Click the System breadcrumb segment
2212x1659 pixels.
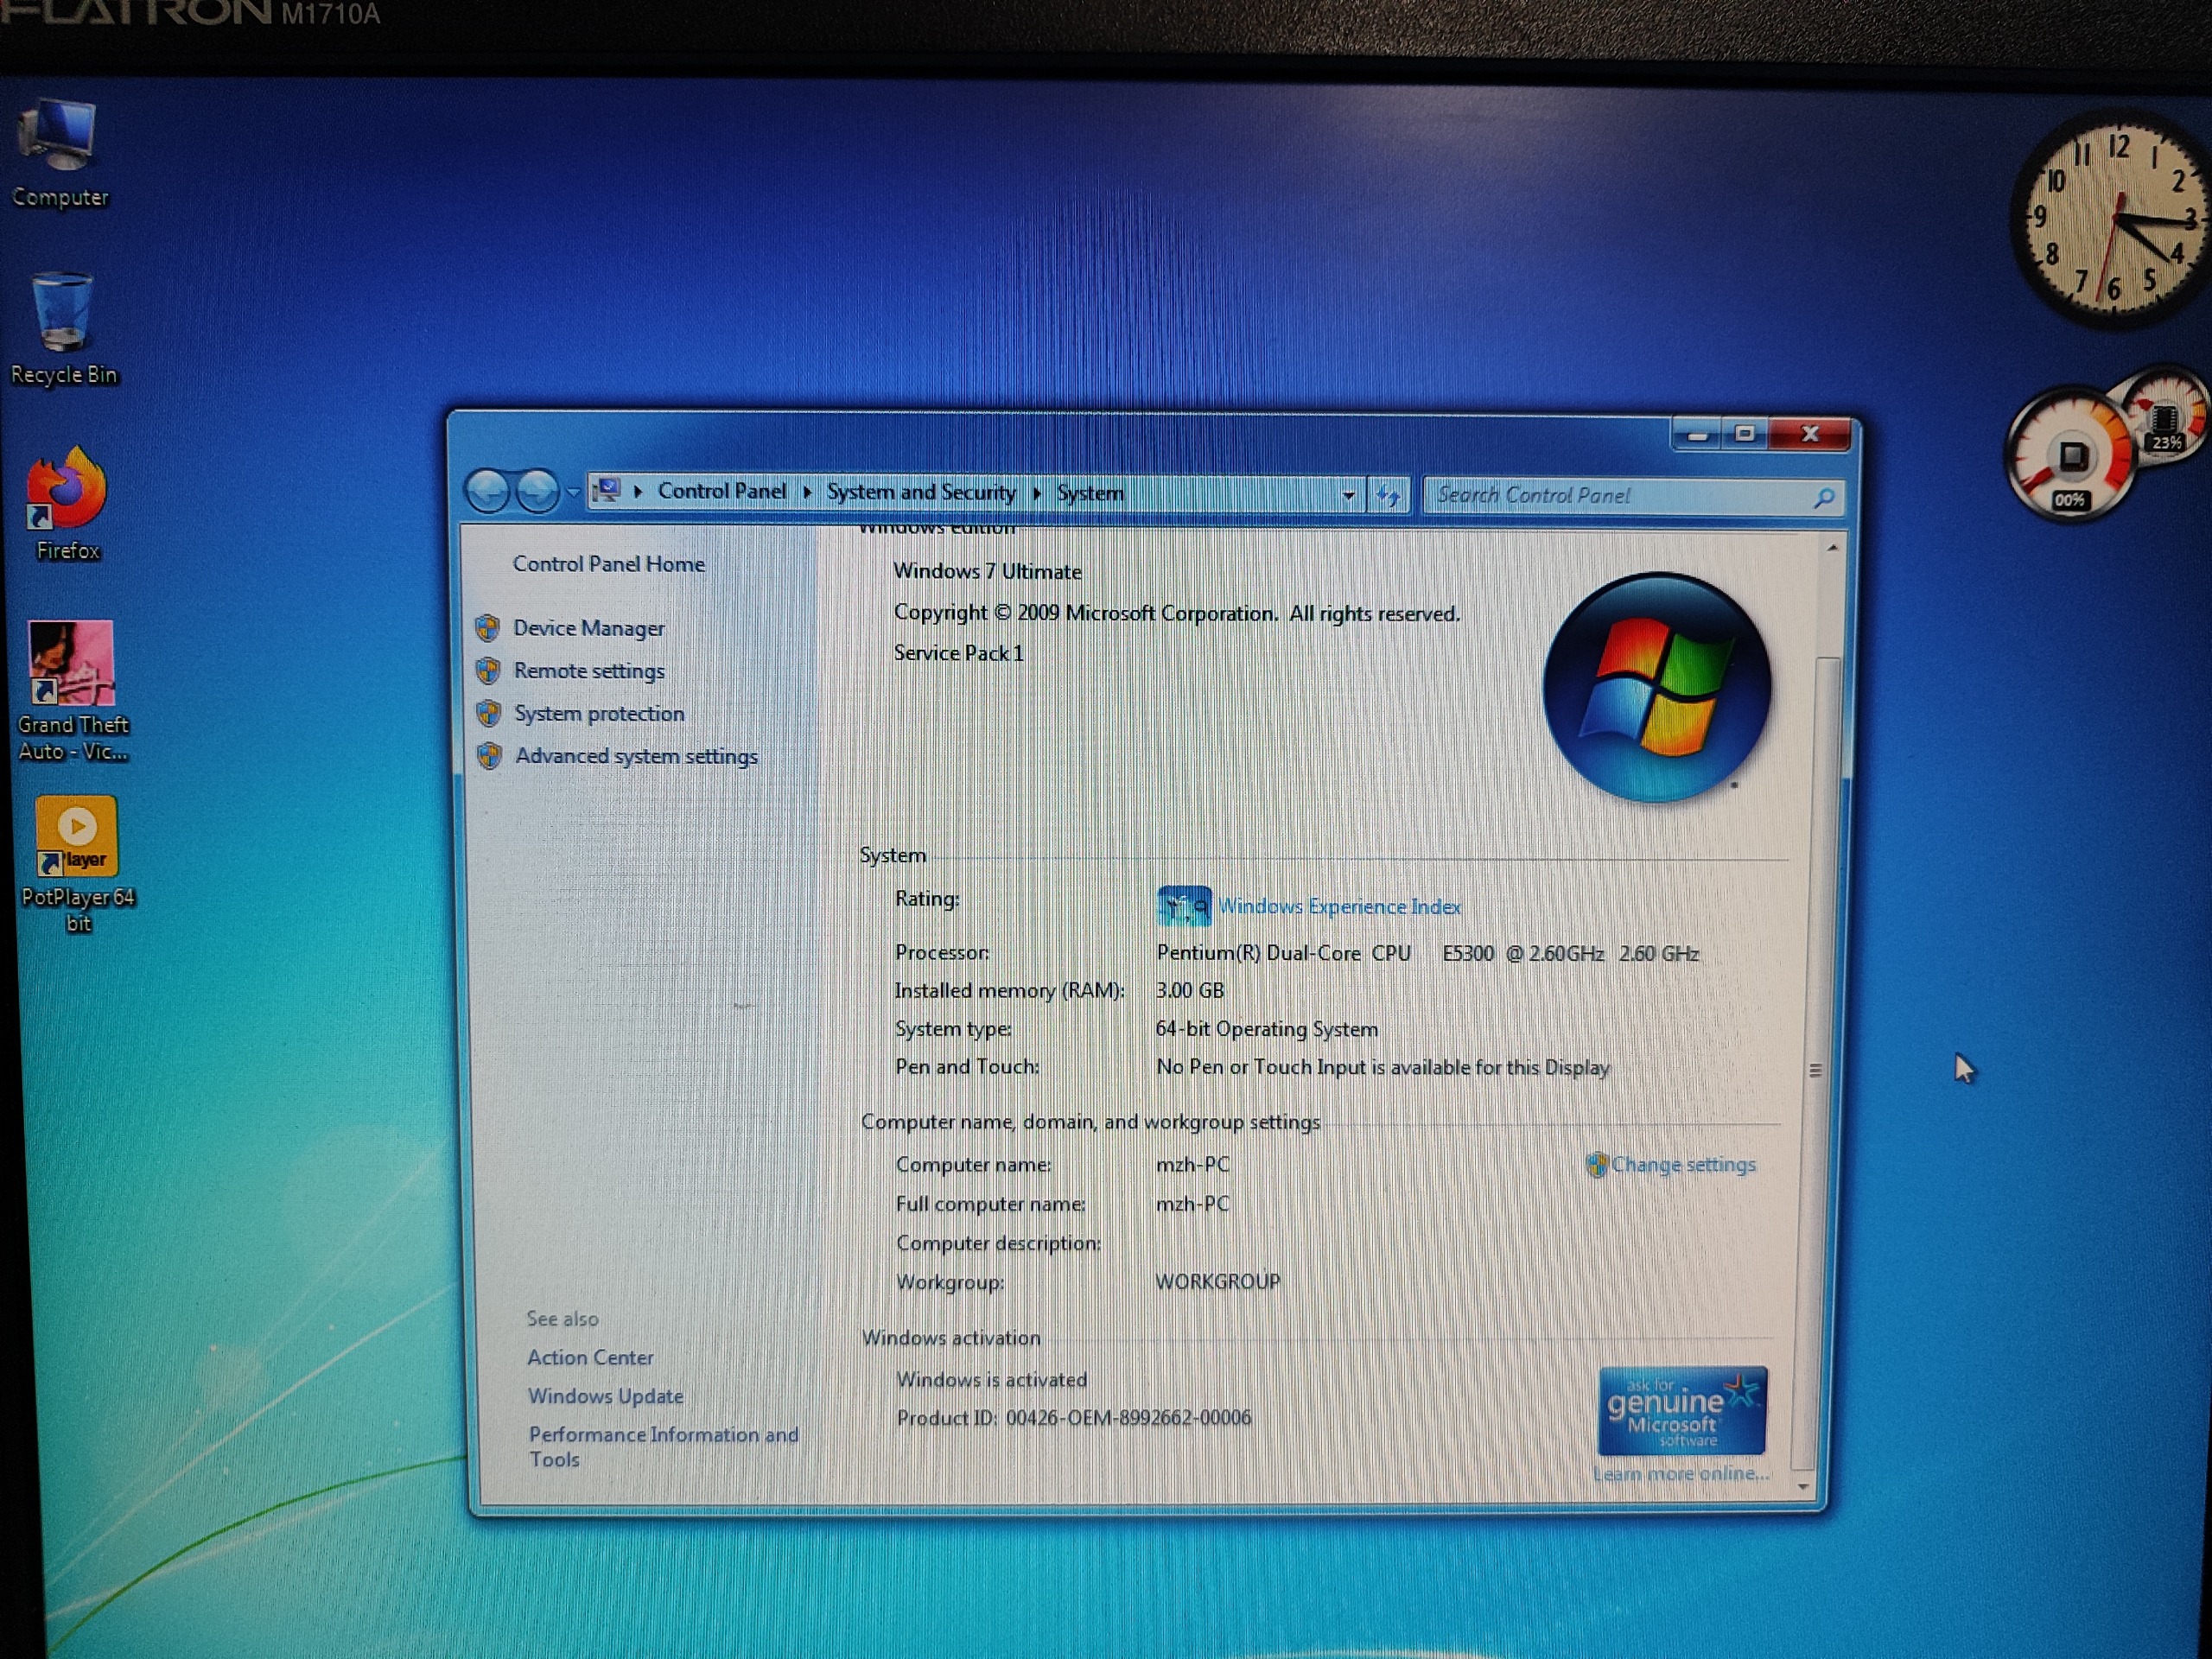click(1090, 493)
